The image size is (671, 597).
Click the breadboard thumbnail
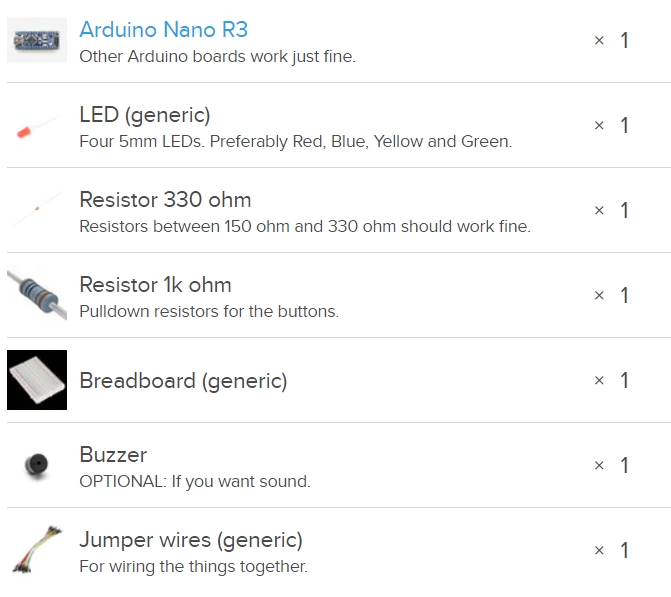coord(37,380)
